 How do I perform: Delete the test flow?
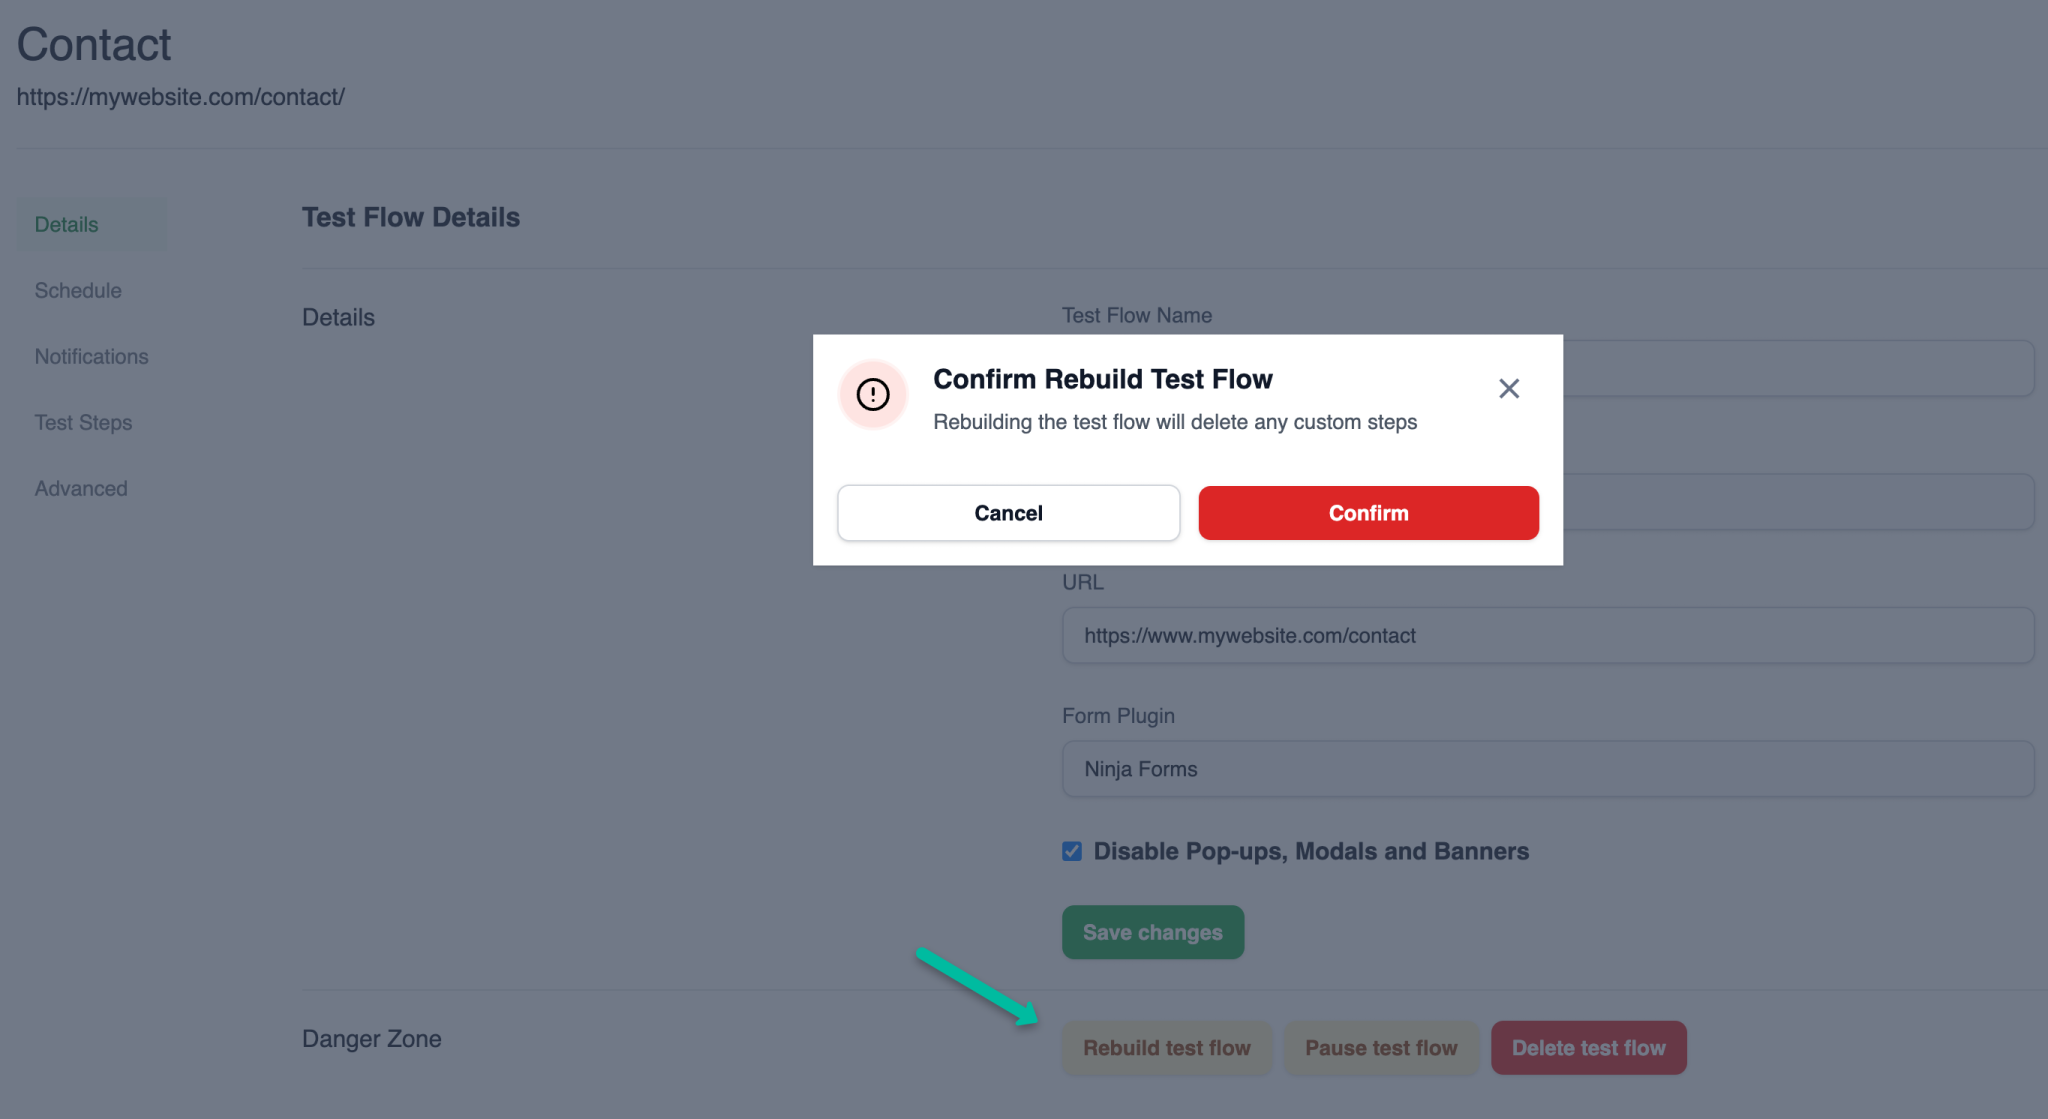1588,1047
